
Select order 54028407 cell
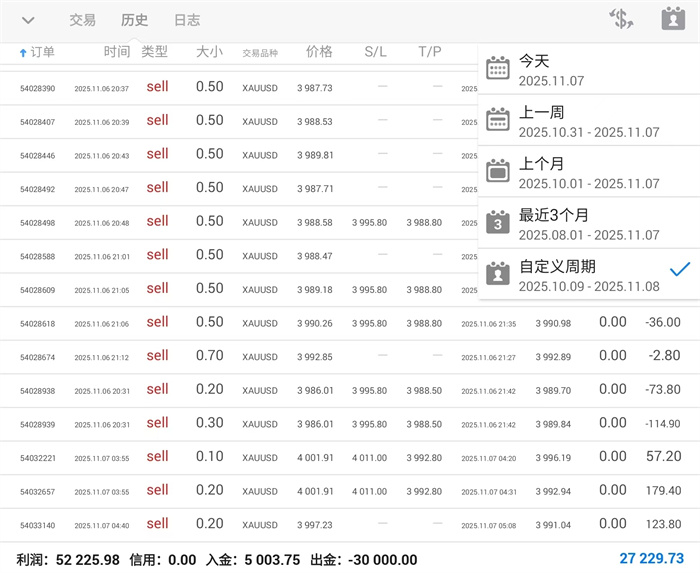coord(38,122)
